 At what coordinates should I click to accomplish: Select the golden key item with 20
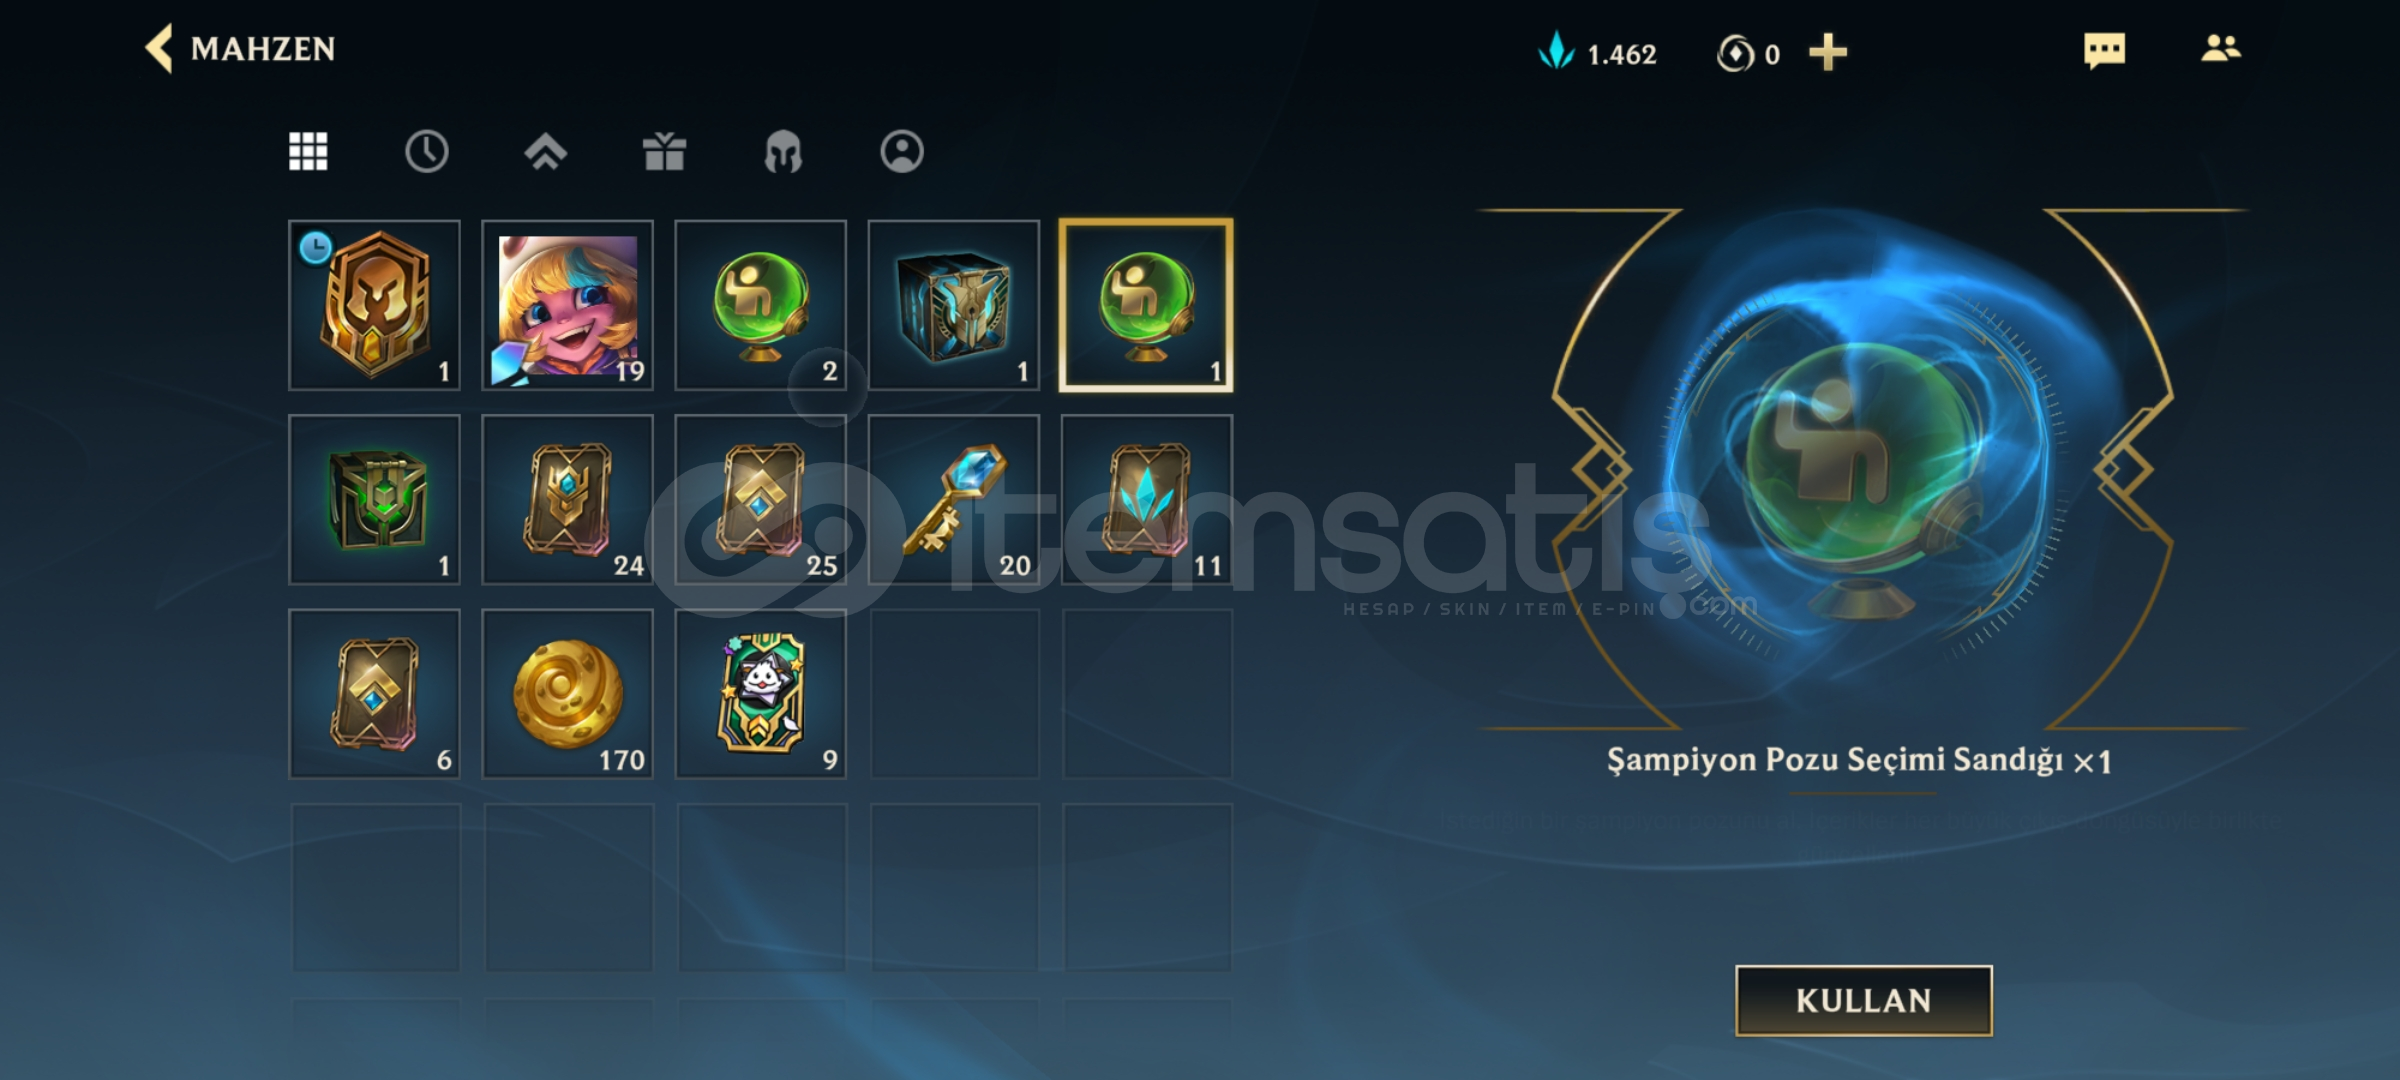pyautogui.click(x=954, y=499)
